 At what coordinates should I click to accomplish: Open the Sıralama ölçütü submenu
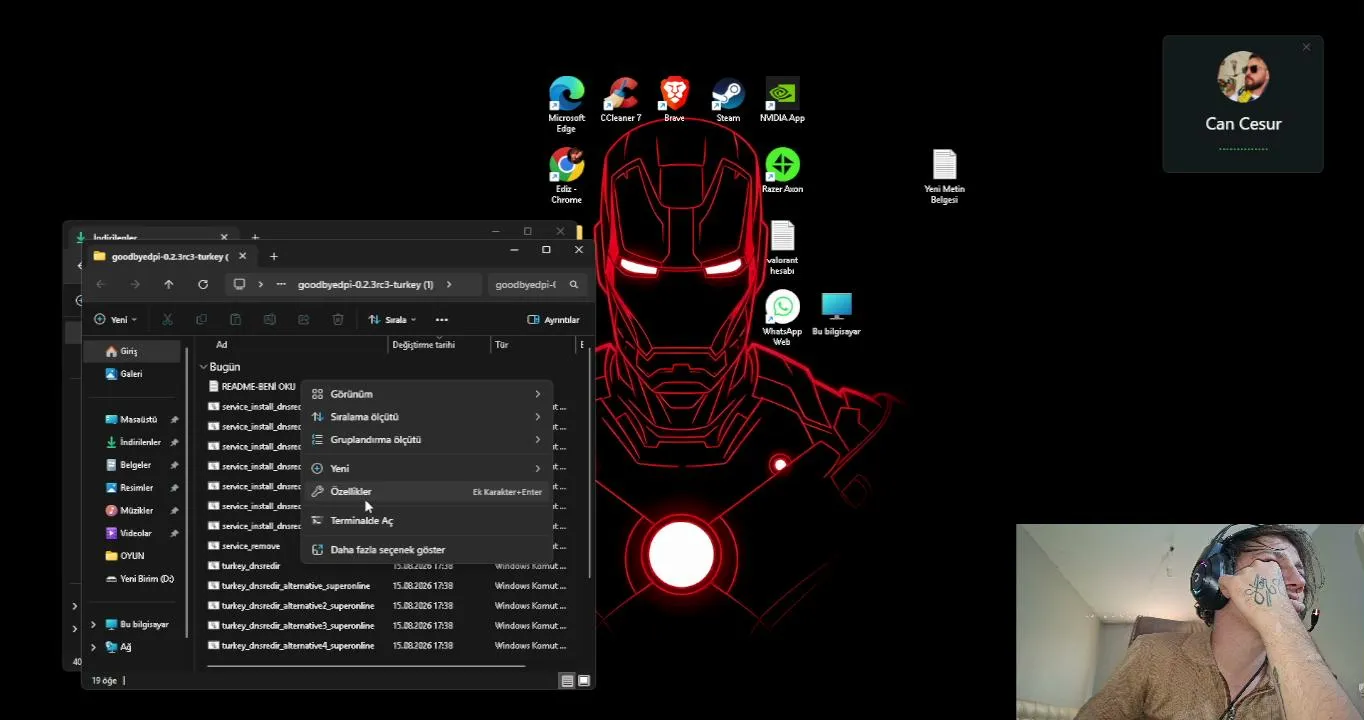tap(427, 417)
